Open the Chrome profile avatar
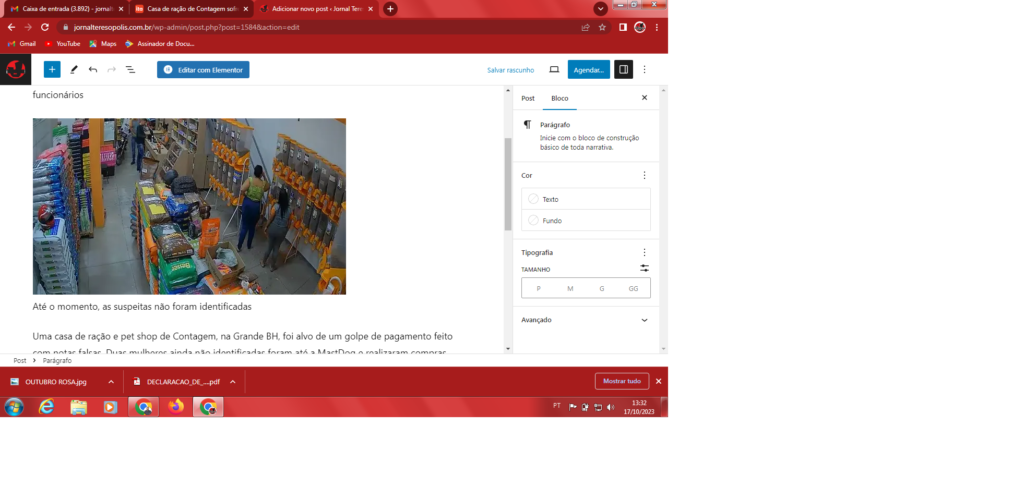1024x487 pixels. pos(640,27)
